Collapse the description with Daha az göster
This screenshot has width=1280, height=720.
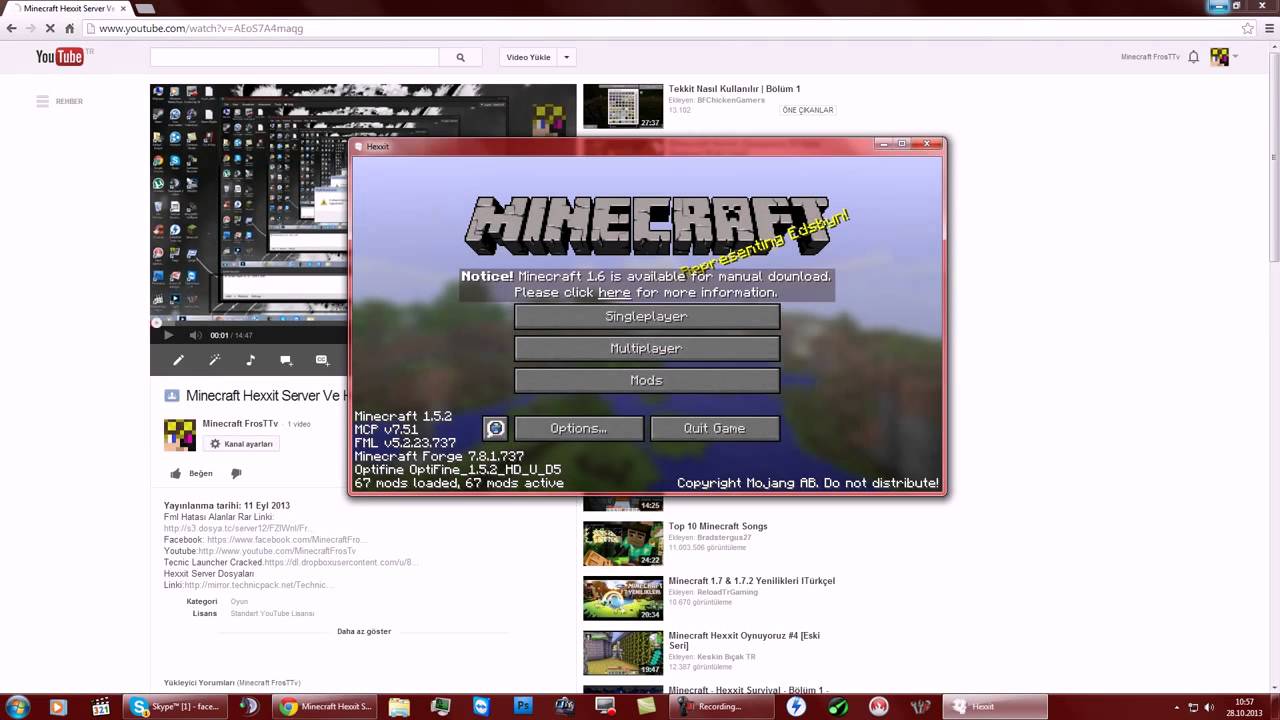point(364,631)
